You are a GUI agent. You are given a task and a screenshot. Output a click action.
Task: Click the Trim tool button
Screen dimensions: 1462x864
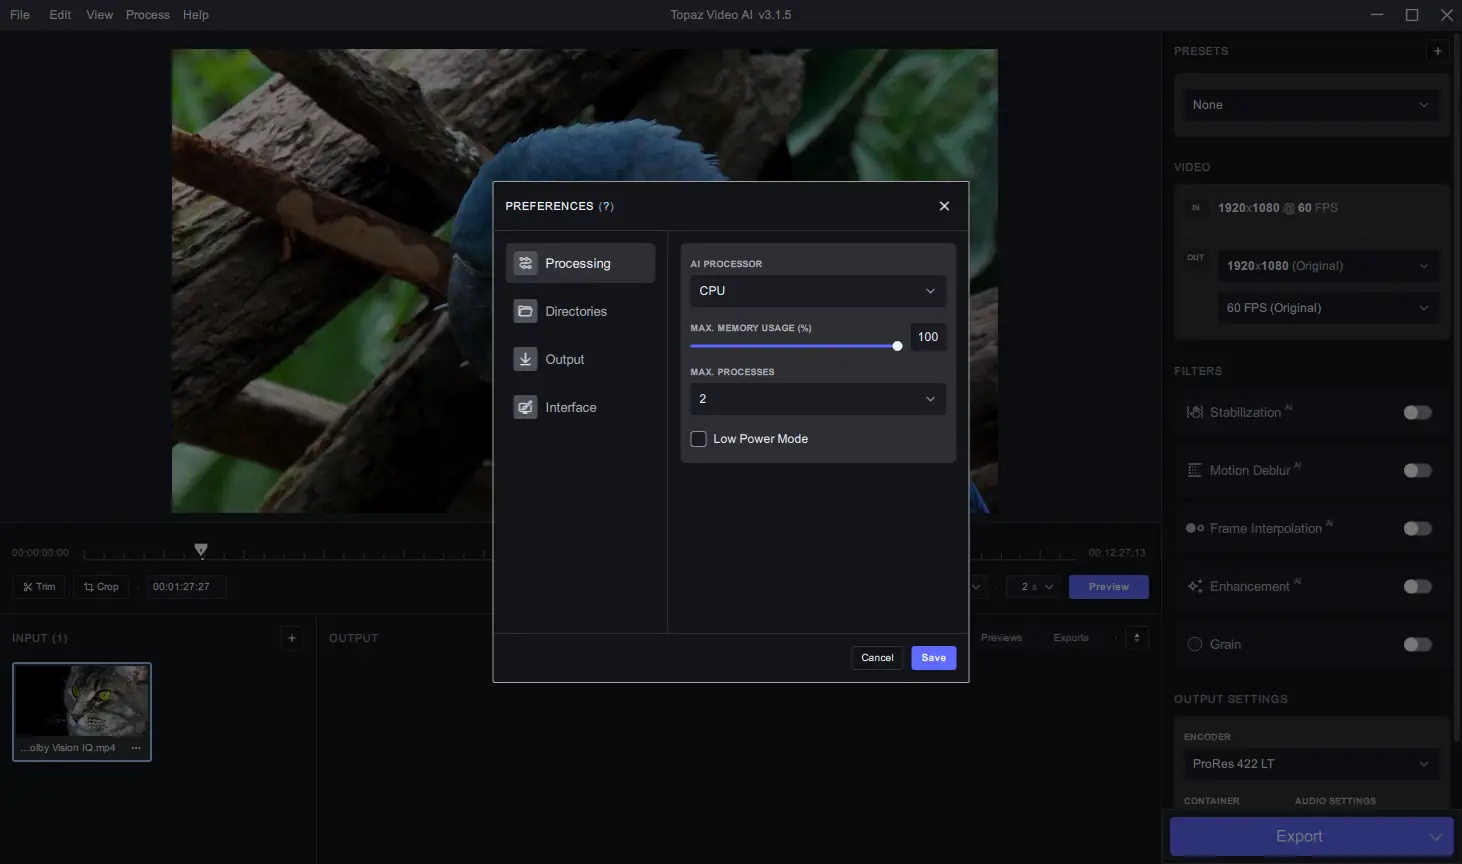point(39,587)
